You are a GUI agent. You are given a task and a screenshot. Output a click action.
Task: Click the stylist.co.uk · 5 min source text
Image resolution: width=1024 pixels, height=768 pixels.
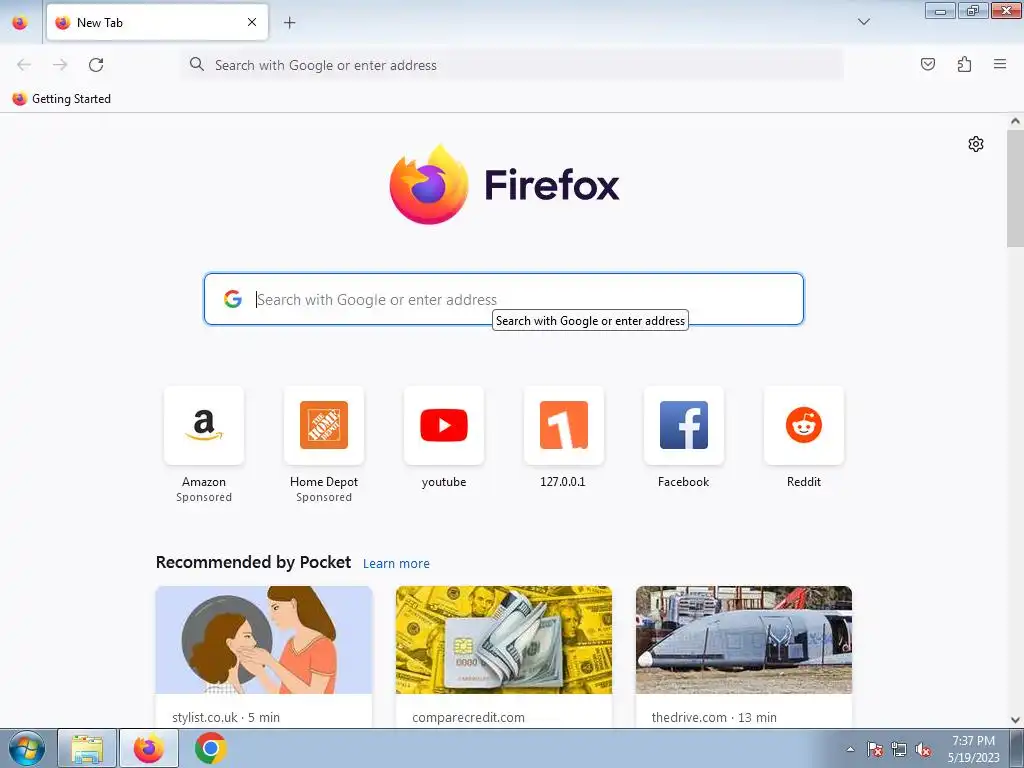[226, 717]
